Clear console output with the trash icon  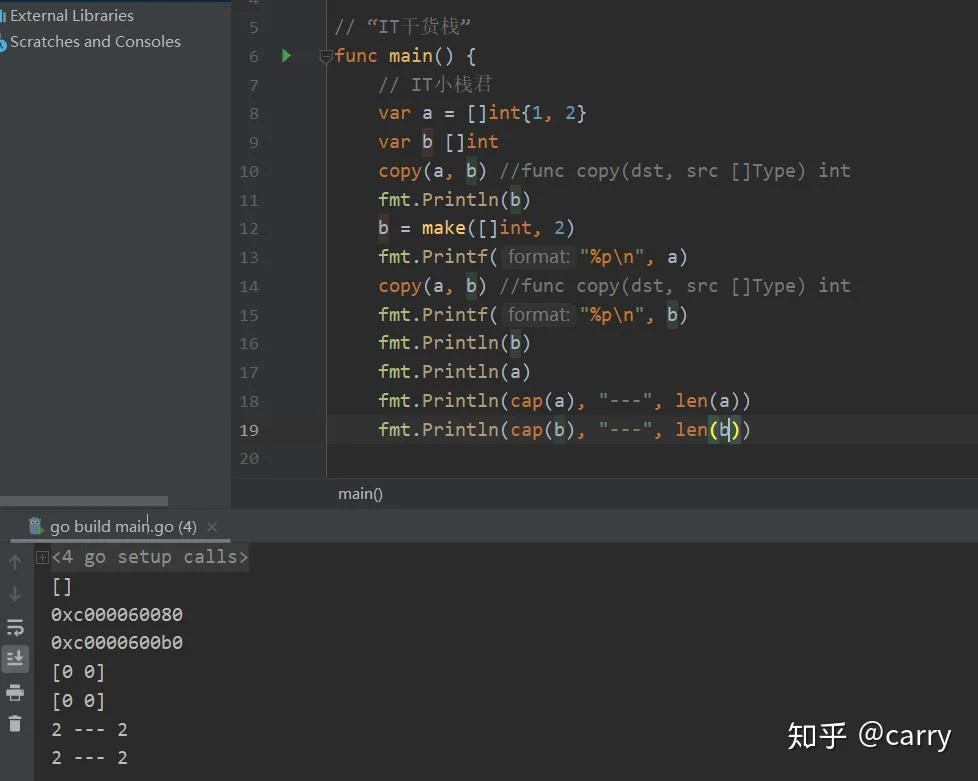click(x=15, y=724)
